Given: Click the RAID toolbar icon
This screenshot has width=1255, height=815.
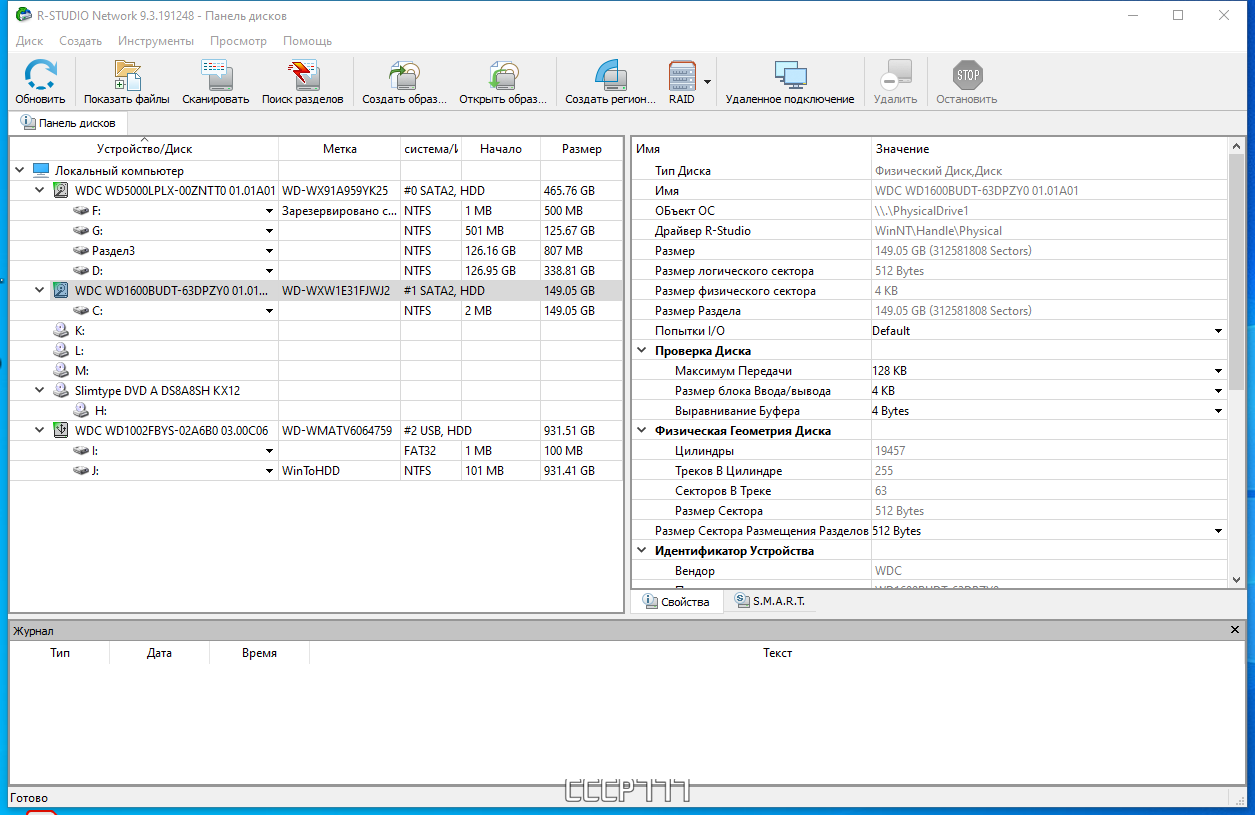Looking at the screenshot, I should [681, 77].
